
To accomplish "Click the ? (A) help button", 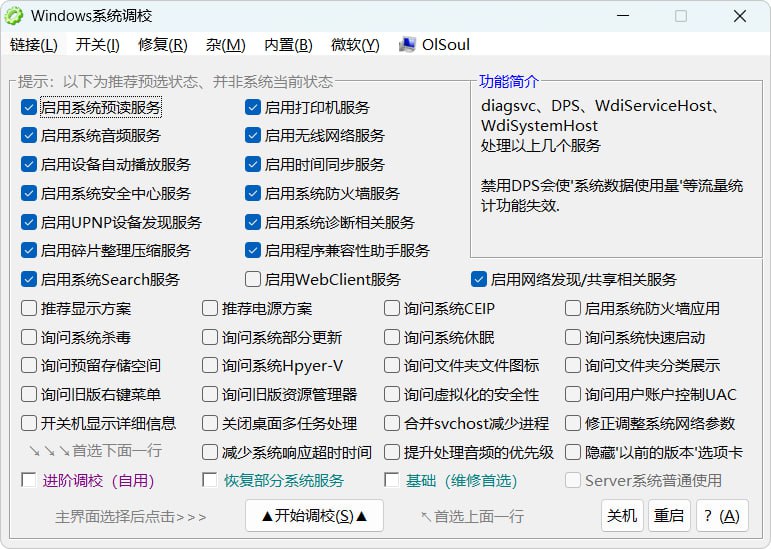I will pos(722,516).
